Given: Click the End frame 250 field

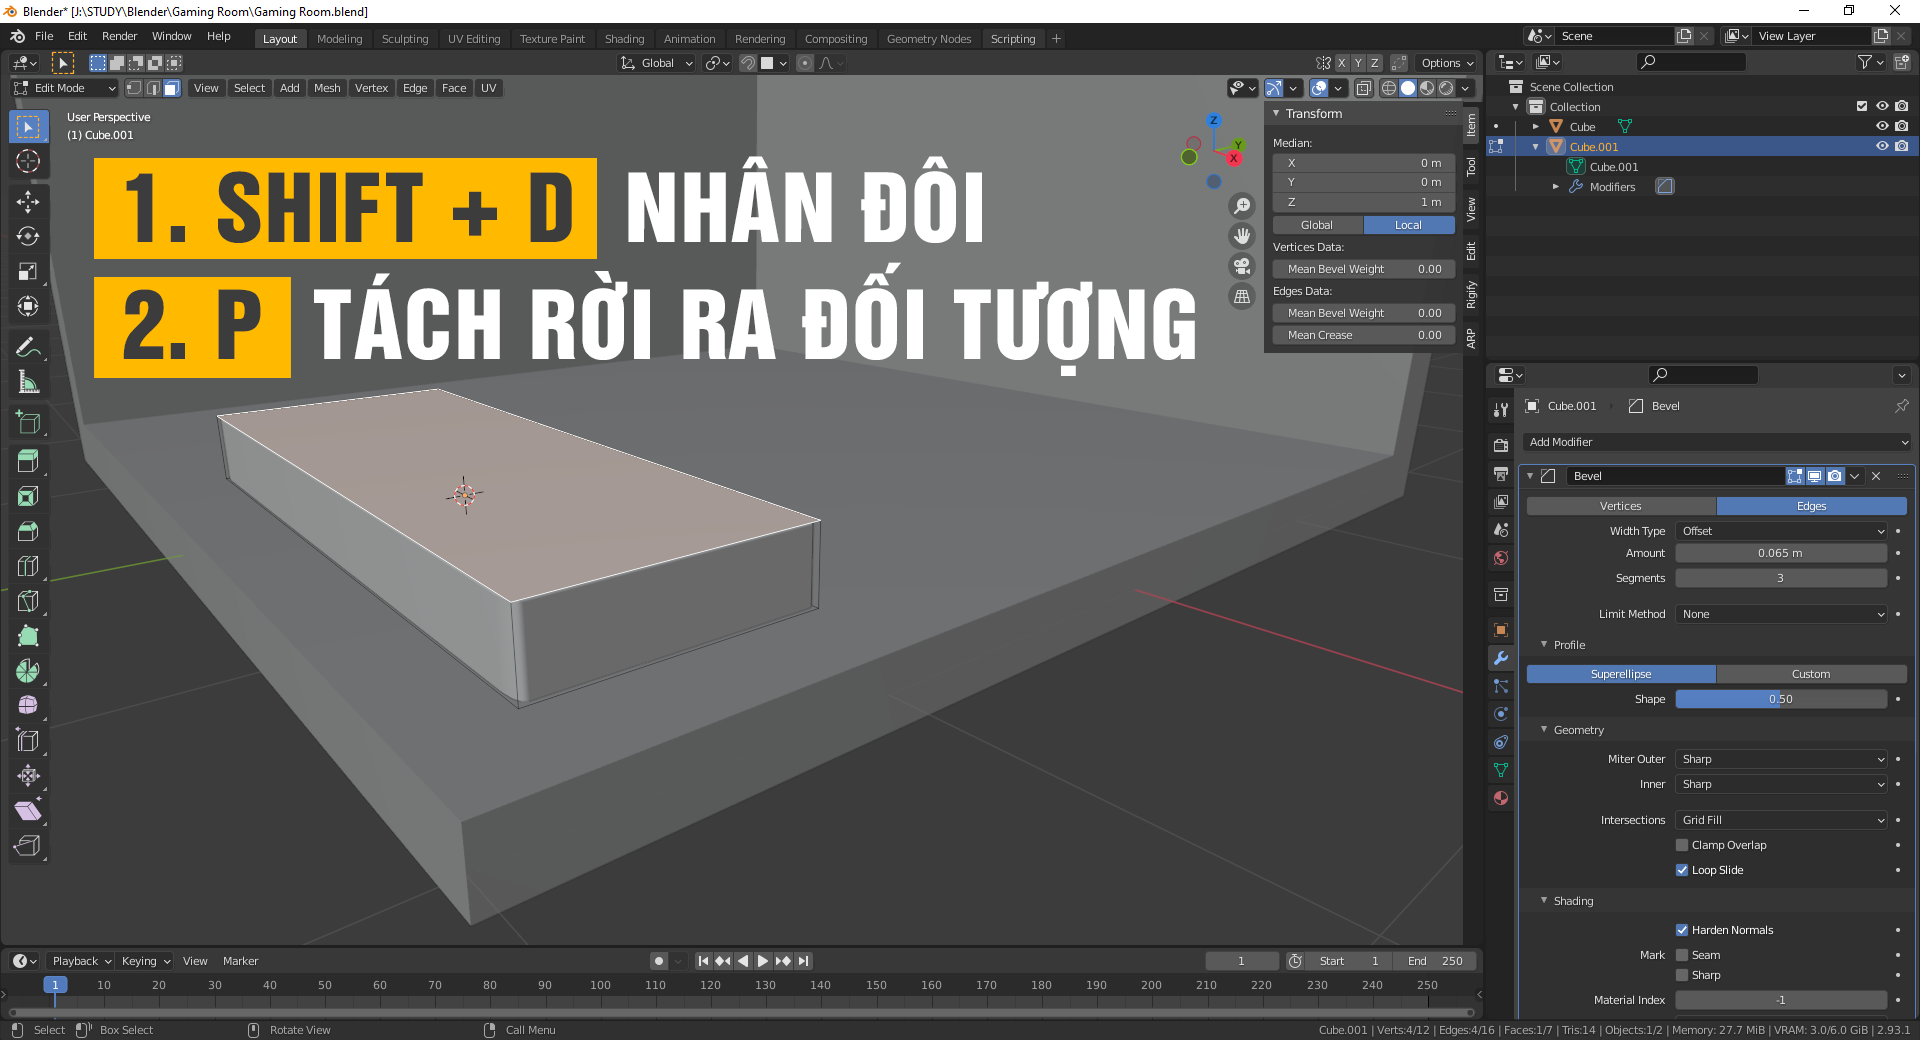Looking at the screenshot, I should (1435, 961).
